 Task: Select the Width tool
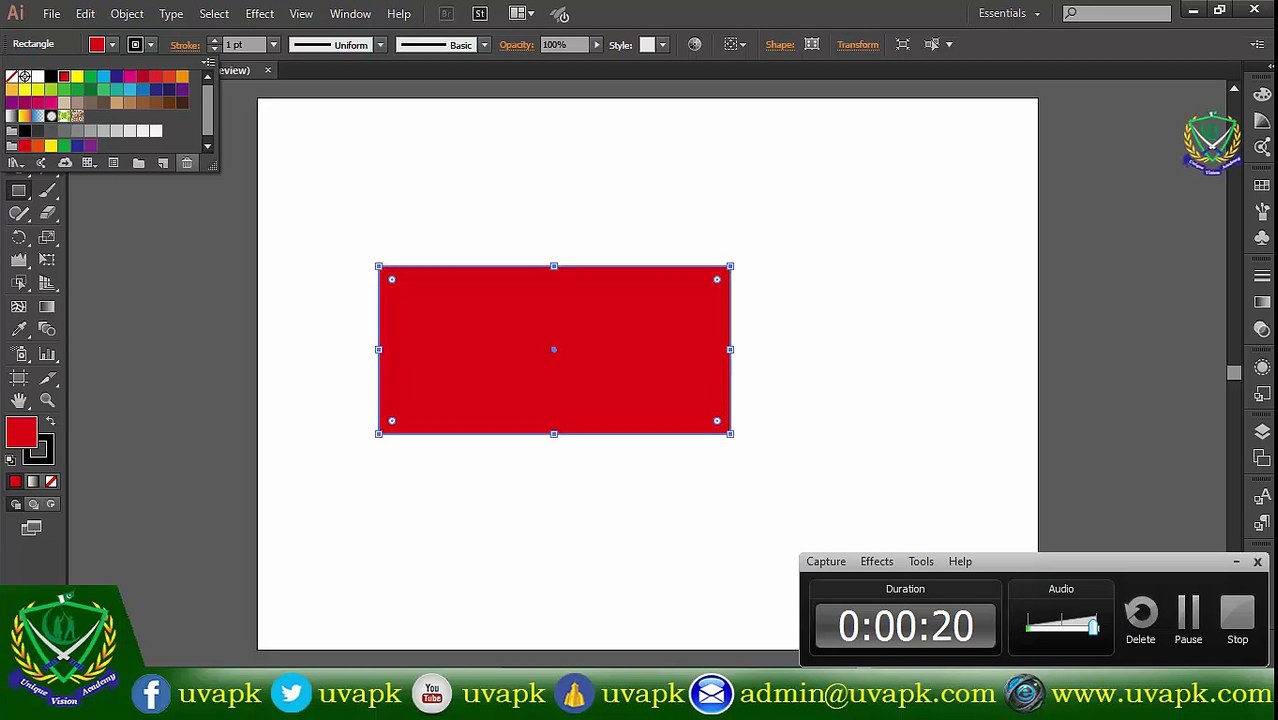coord(19,260)
